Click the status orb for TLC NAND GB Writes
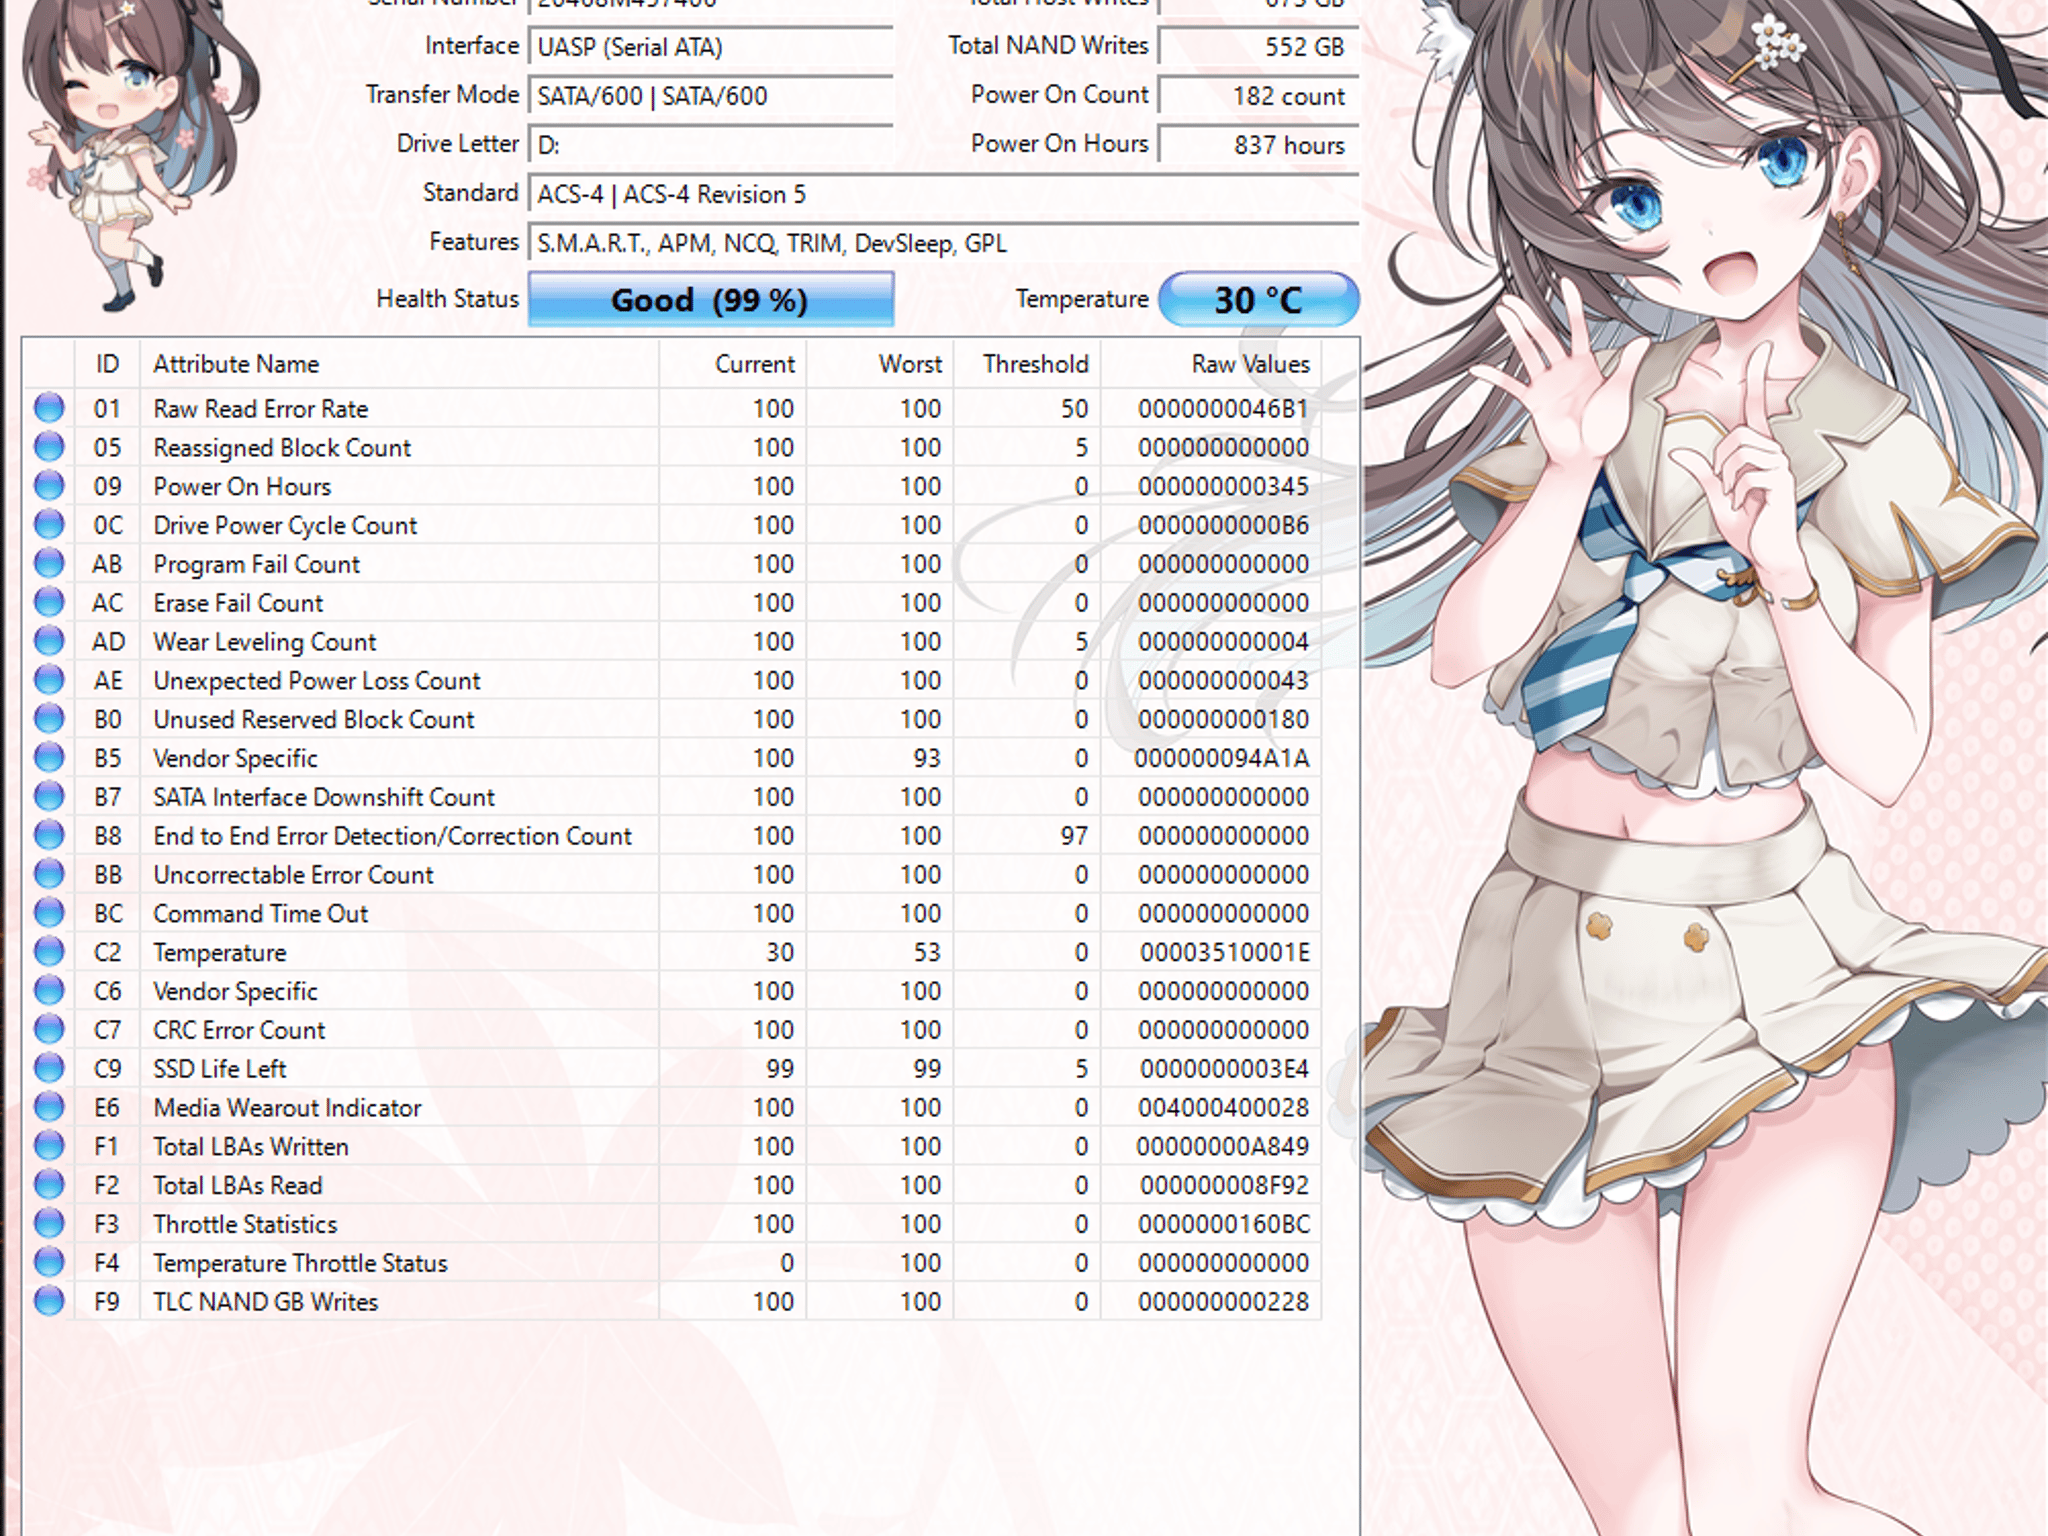Screen dimensions: 2048x1536 click(49, 1301)
